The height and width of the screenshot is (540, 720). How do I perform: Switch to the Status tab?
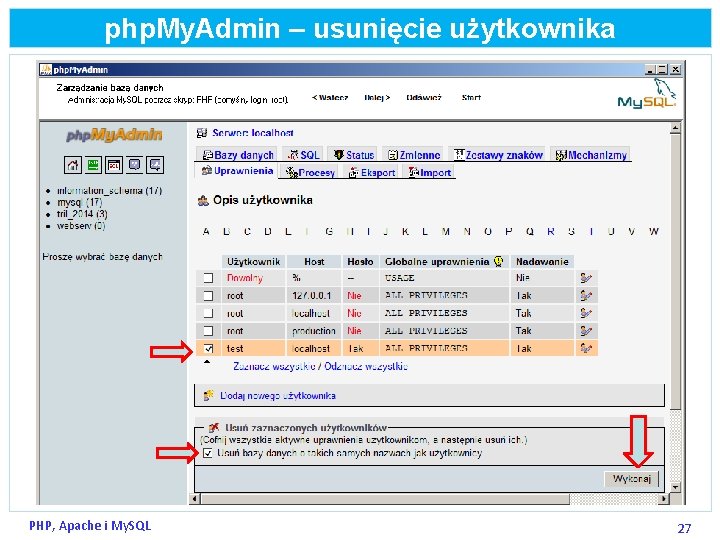click(x=354, y=155)
